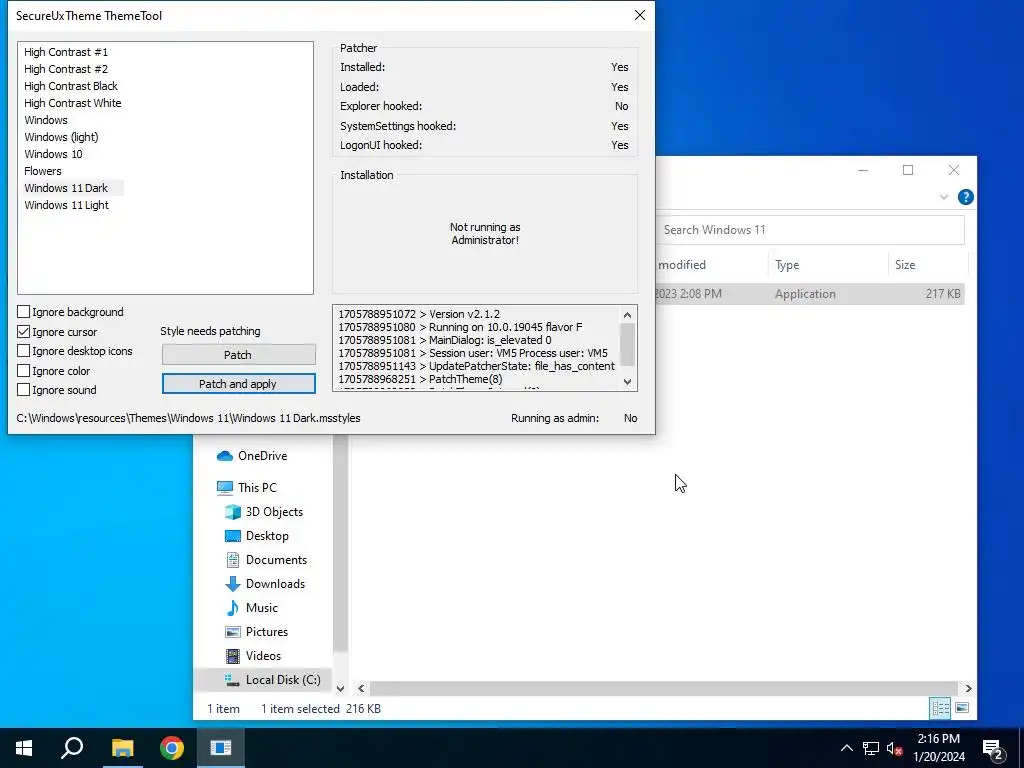Open Desktop folder in sidebar

(x=266, y=536)
